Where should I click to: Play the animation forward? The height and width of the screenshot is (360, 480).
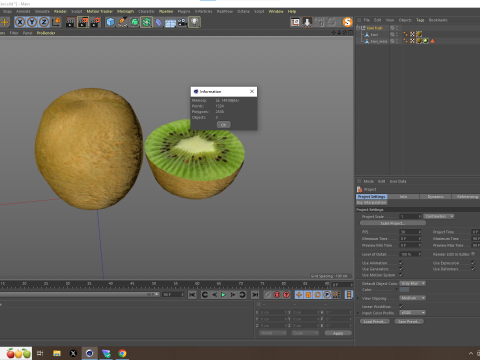tap(224, 295)
